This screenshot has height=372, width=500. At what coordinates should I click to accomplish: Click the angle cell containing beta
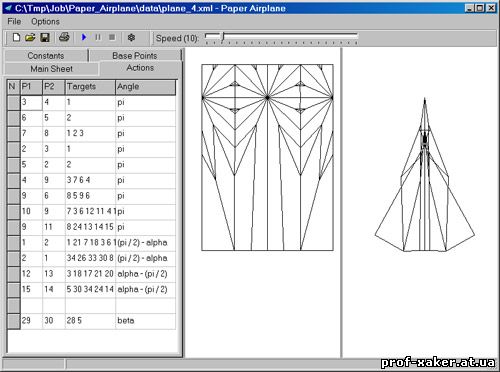pos(145,321)
